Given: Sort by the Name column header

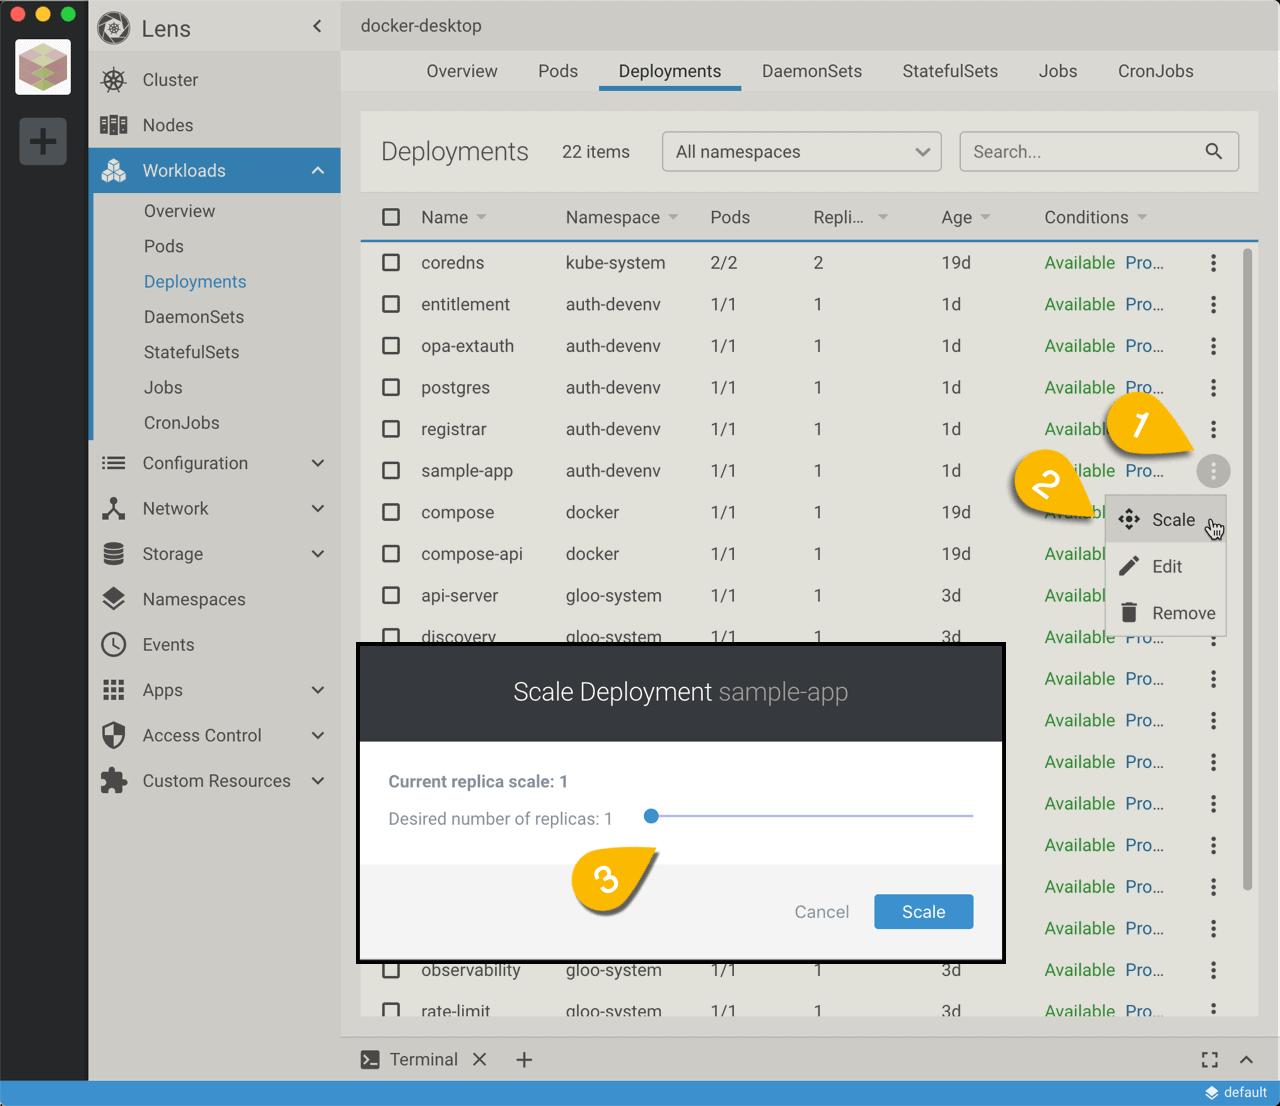Looking at the screenshot, I should (x=444, y=217).
